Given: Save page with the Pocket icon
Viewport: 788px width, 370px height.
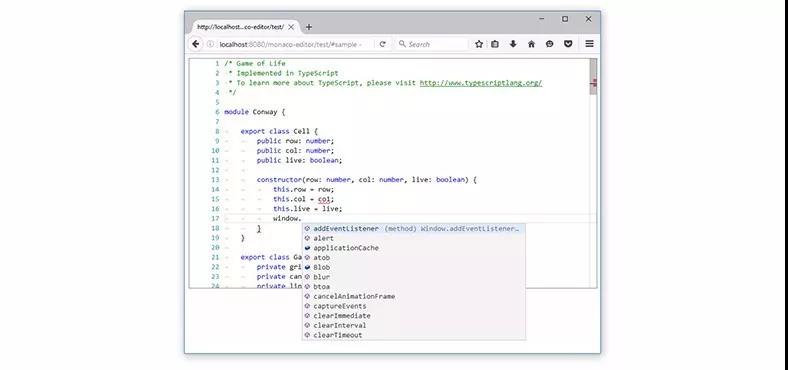Looking at the screenshot, I should coord(568,44).
